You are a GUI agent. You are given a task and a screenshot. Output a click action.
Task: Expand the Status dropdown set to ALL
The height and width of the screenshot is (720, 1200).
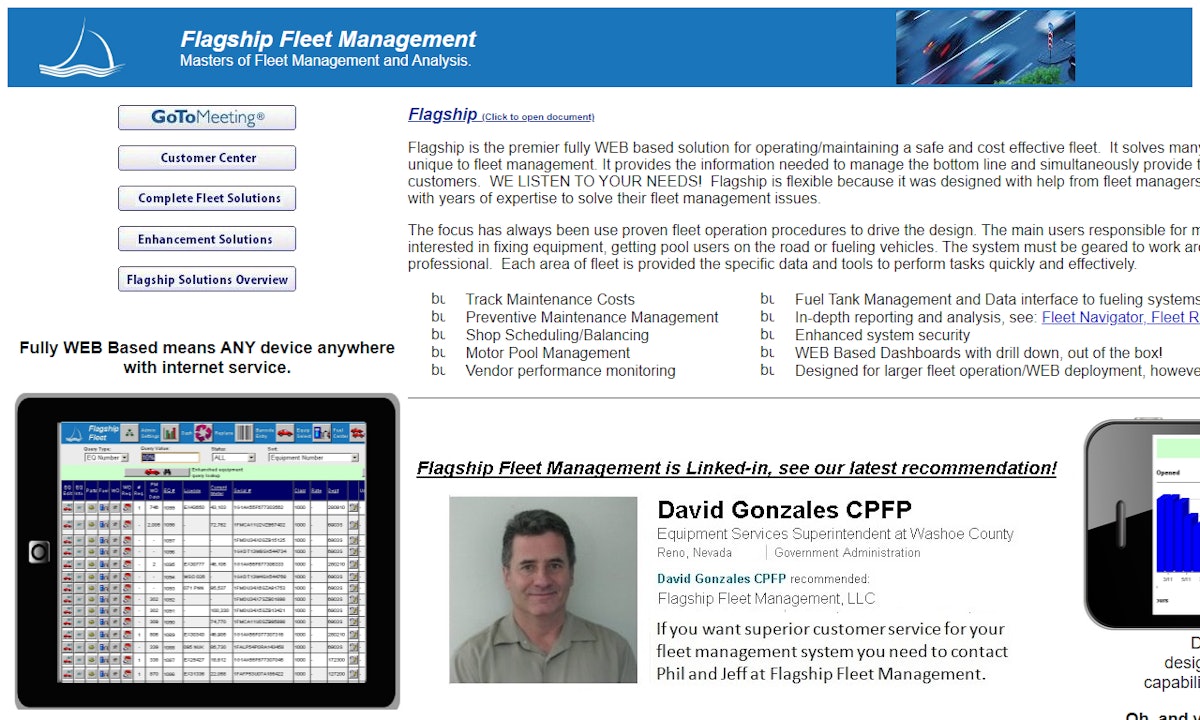(x=232, y=457)
